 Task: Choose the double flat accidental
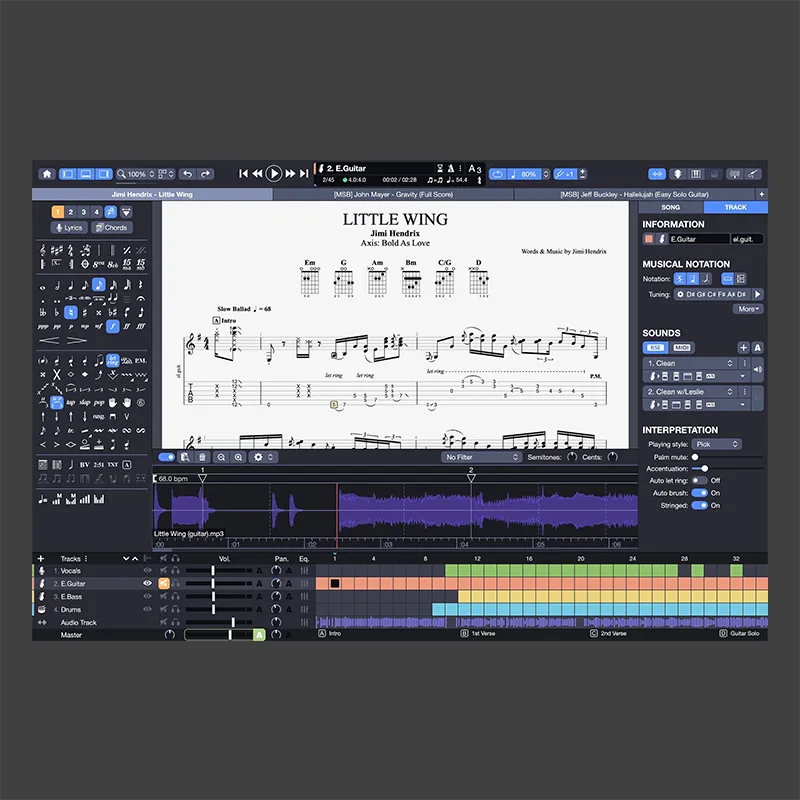pyautogui.click(x=42, y=312)
